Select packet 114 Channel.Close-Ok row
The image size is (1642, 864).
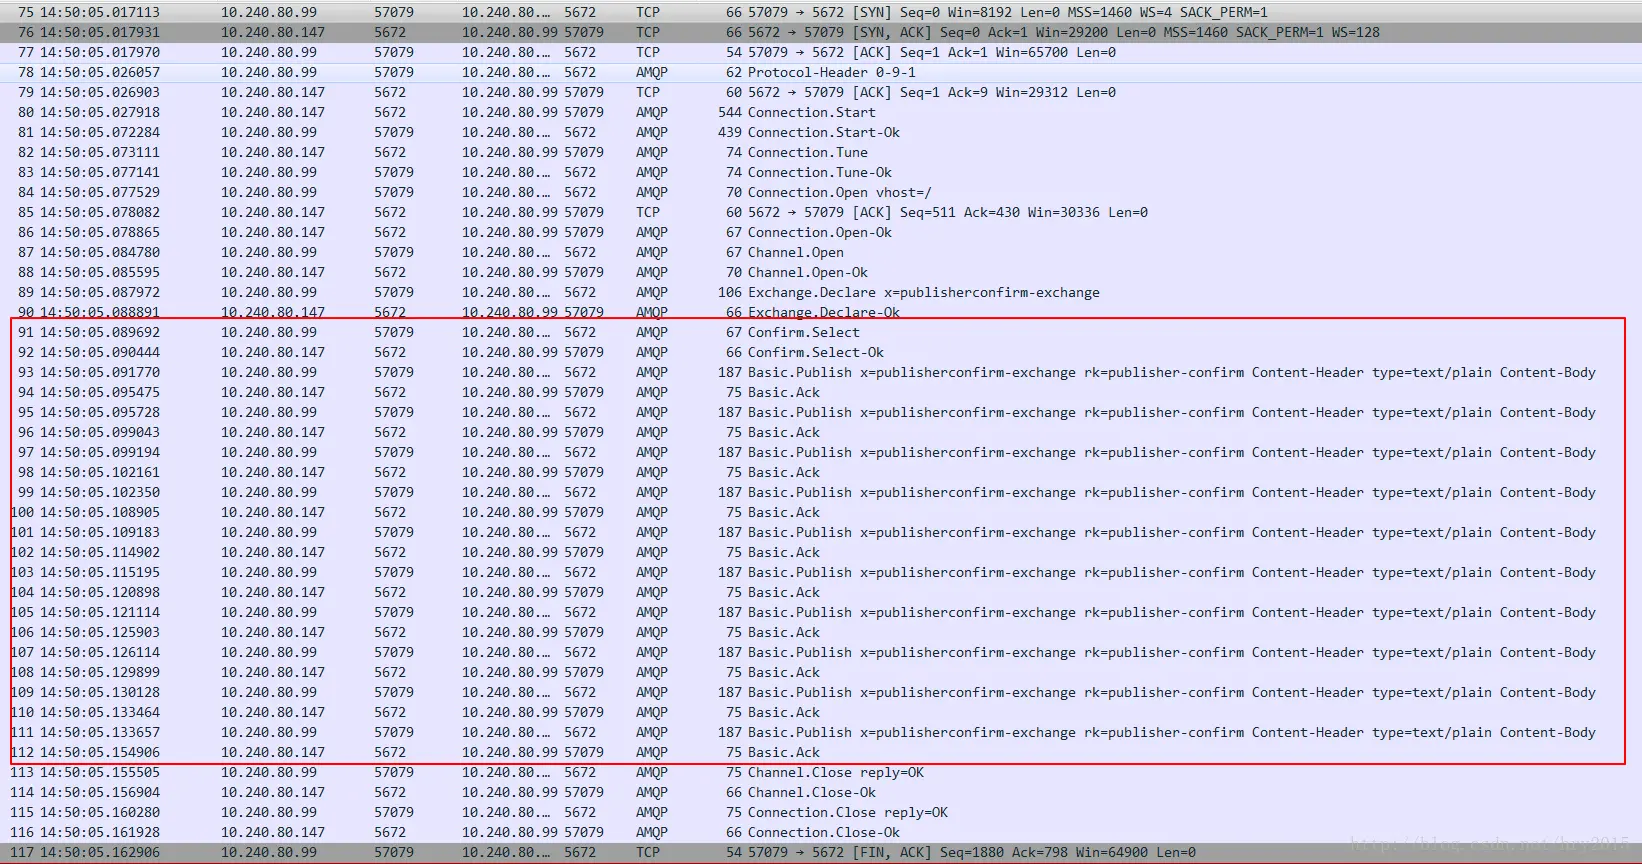pos(821,792)
